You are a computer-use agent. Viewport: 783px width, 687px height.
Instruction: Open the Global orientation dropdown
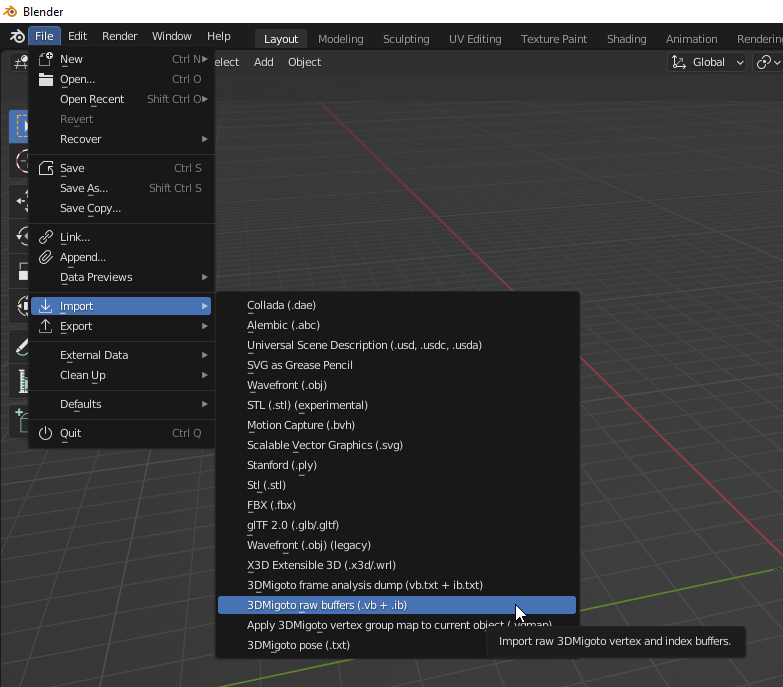[707, 62]
